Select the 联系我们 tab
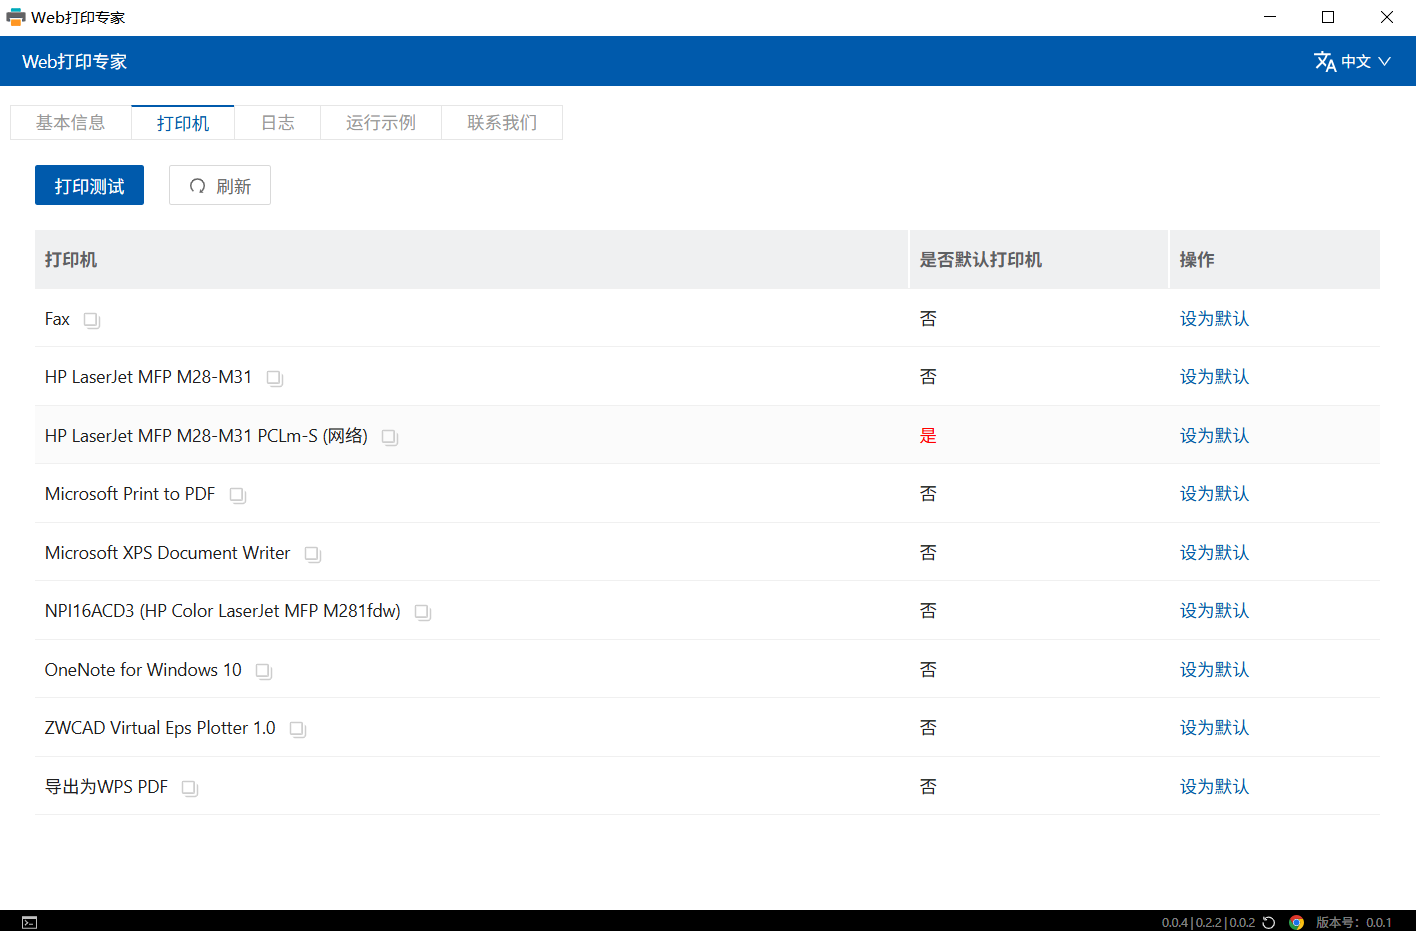The width and height of the screenshot is (1416, 931). tap(501, 123)
